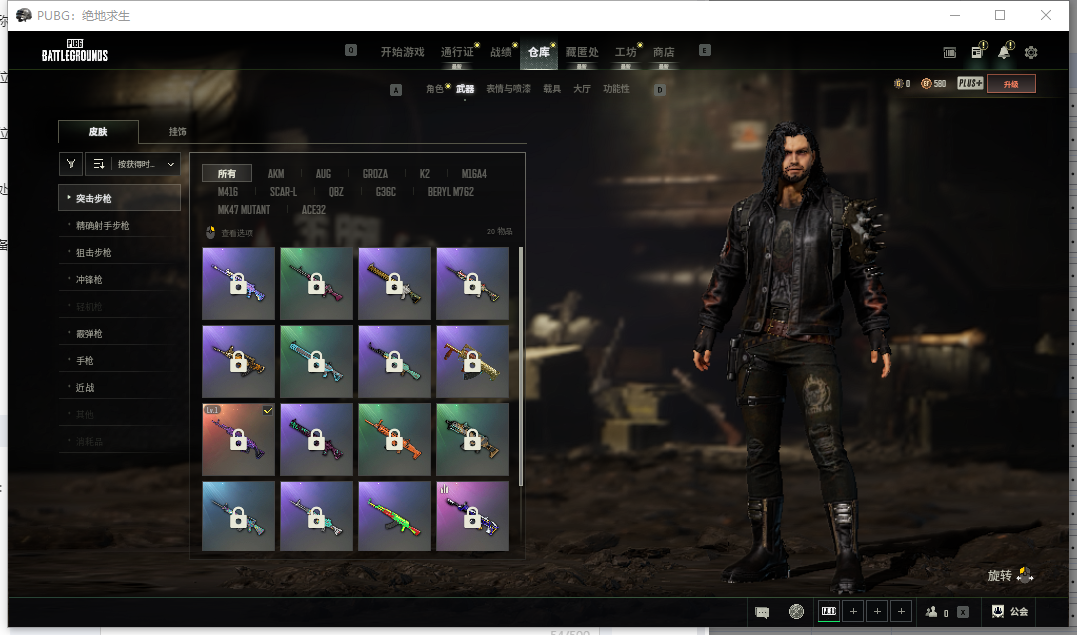1077x635 pixels.
Task: Open the 公会 guild button
Action: [x=1010, y=611]
